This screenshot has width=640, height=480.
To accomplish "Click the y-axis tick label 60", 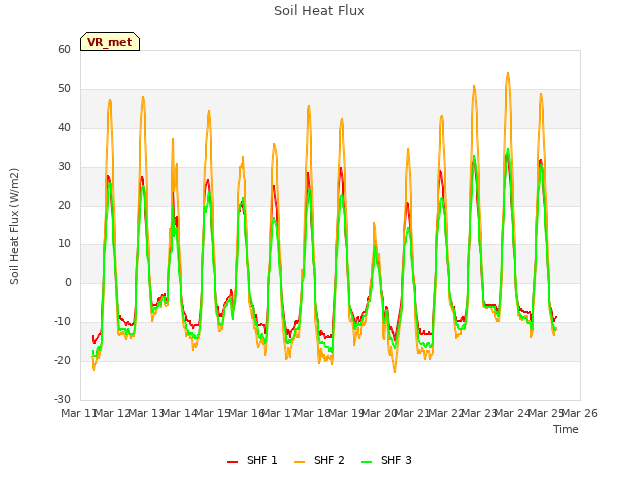I will [64, 49].
